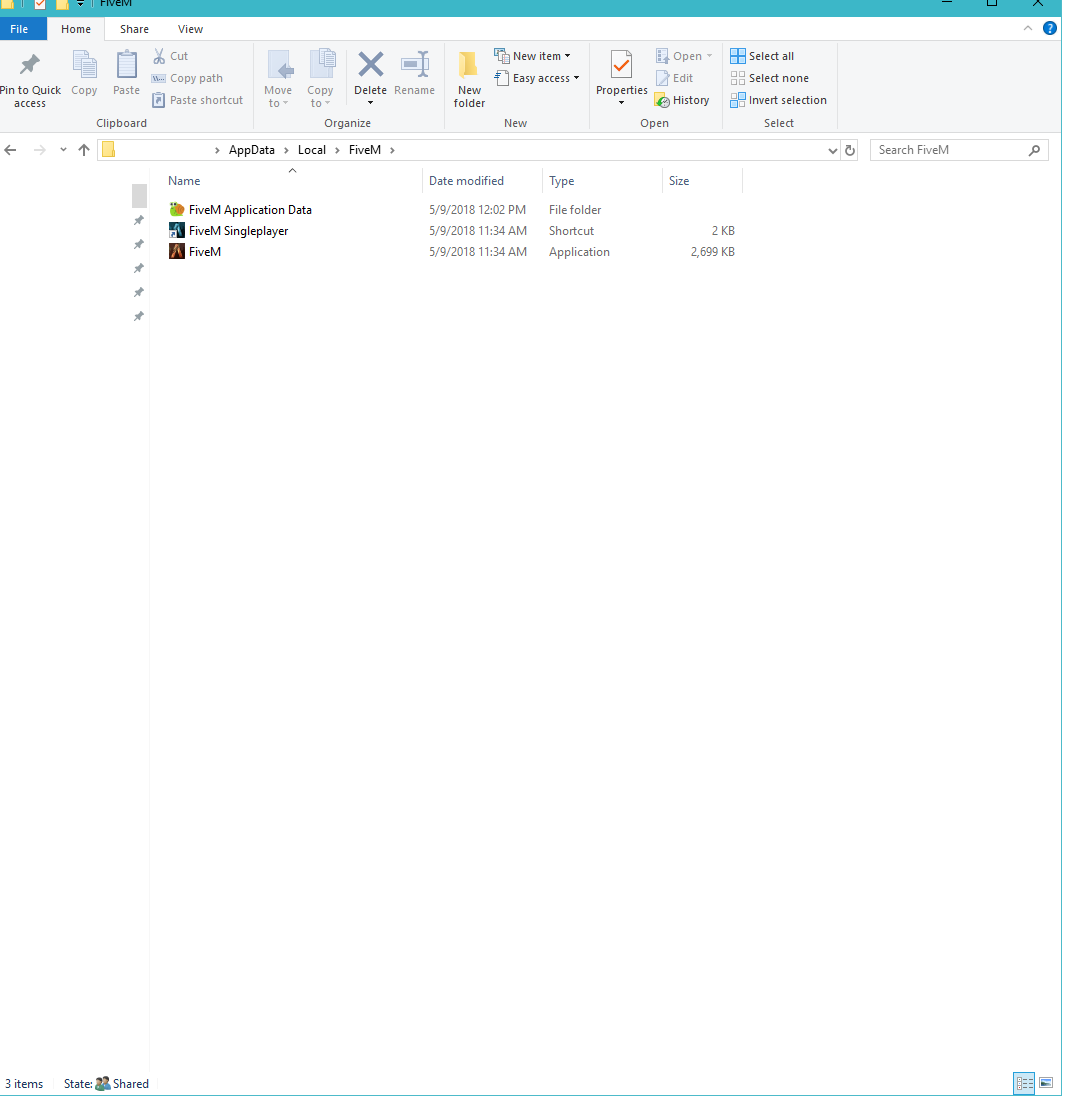Image resolution: width=1069 pixels, height=1097 pixels.
Task: Click the Rename icon
Action: 415,64
